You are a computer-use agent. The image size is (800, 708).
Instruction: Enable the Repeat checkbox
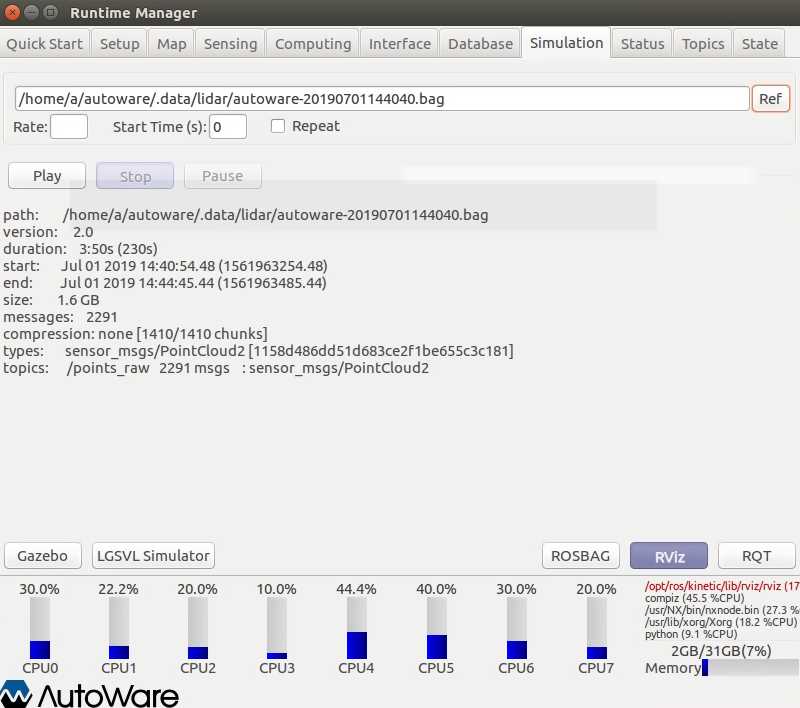pos(278,126)
